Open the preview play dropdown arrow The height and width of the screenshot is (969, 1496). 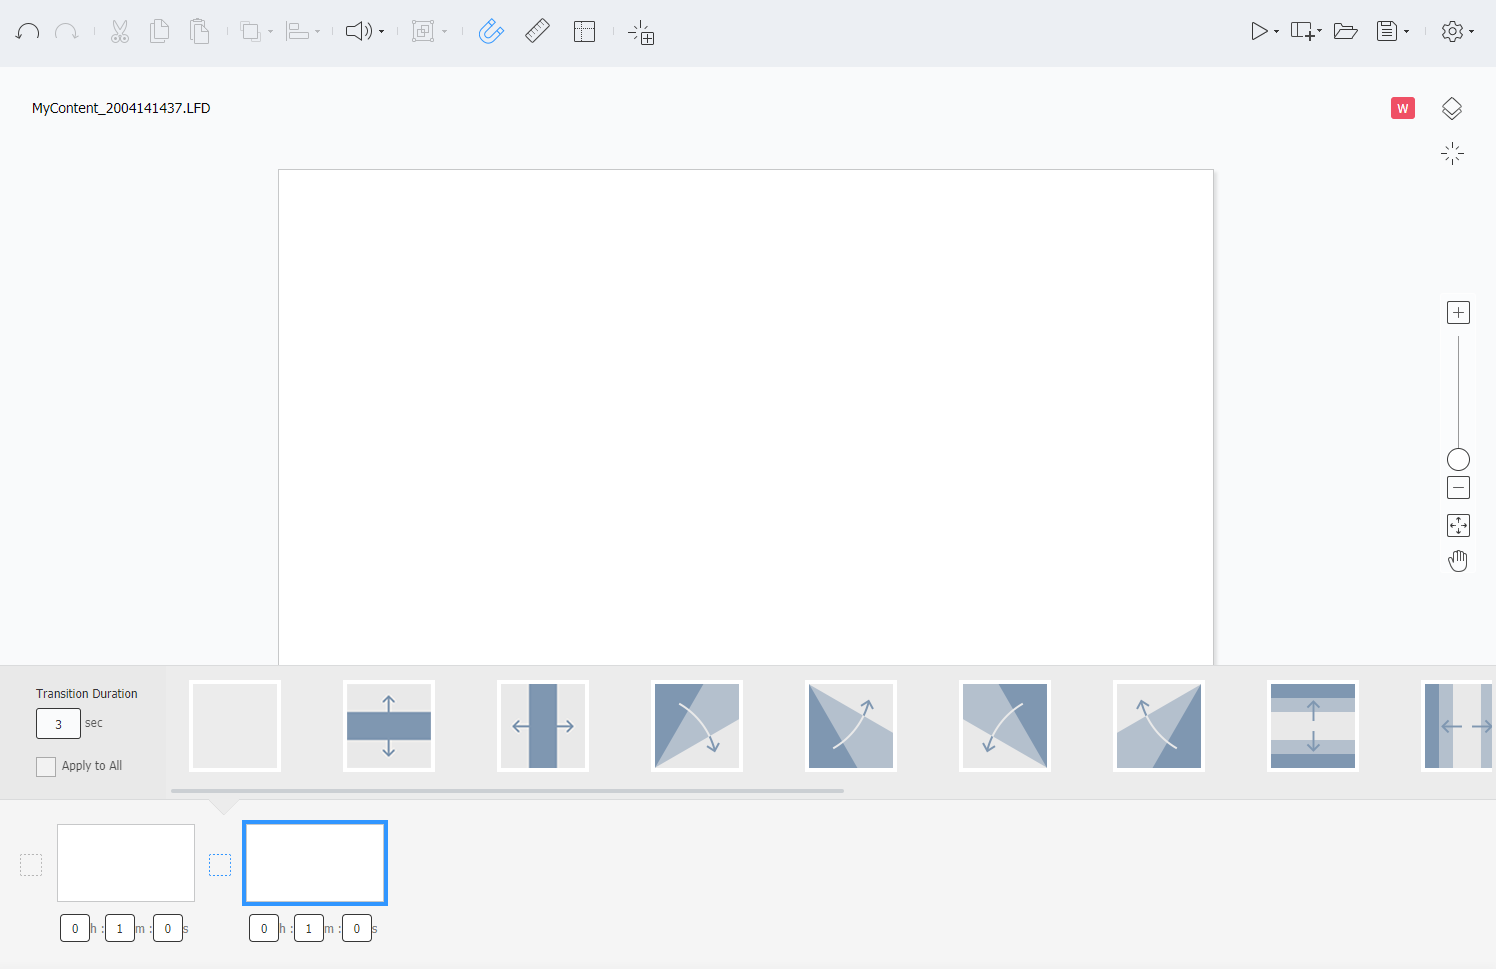point(1276,32)
